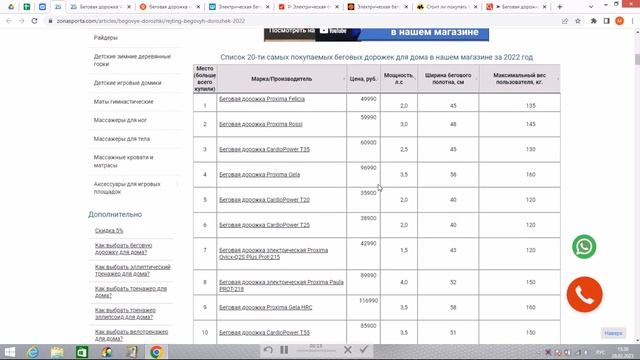The image size is (640, 360).
Task: Click the Наверх scroll-to-top button
Action: [613, 333]
